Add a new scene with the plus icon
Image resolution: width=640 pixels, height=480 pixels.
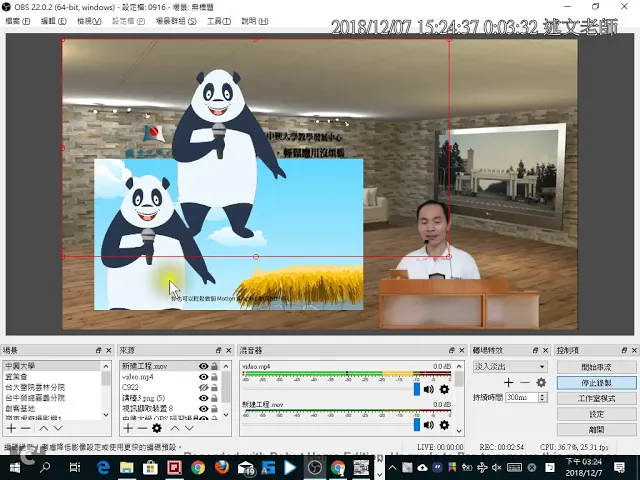pyautogui.click(x=11, y=428)
